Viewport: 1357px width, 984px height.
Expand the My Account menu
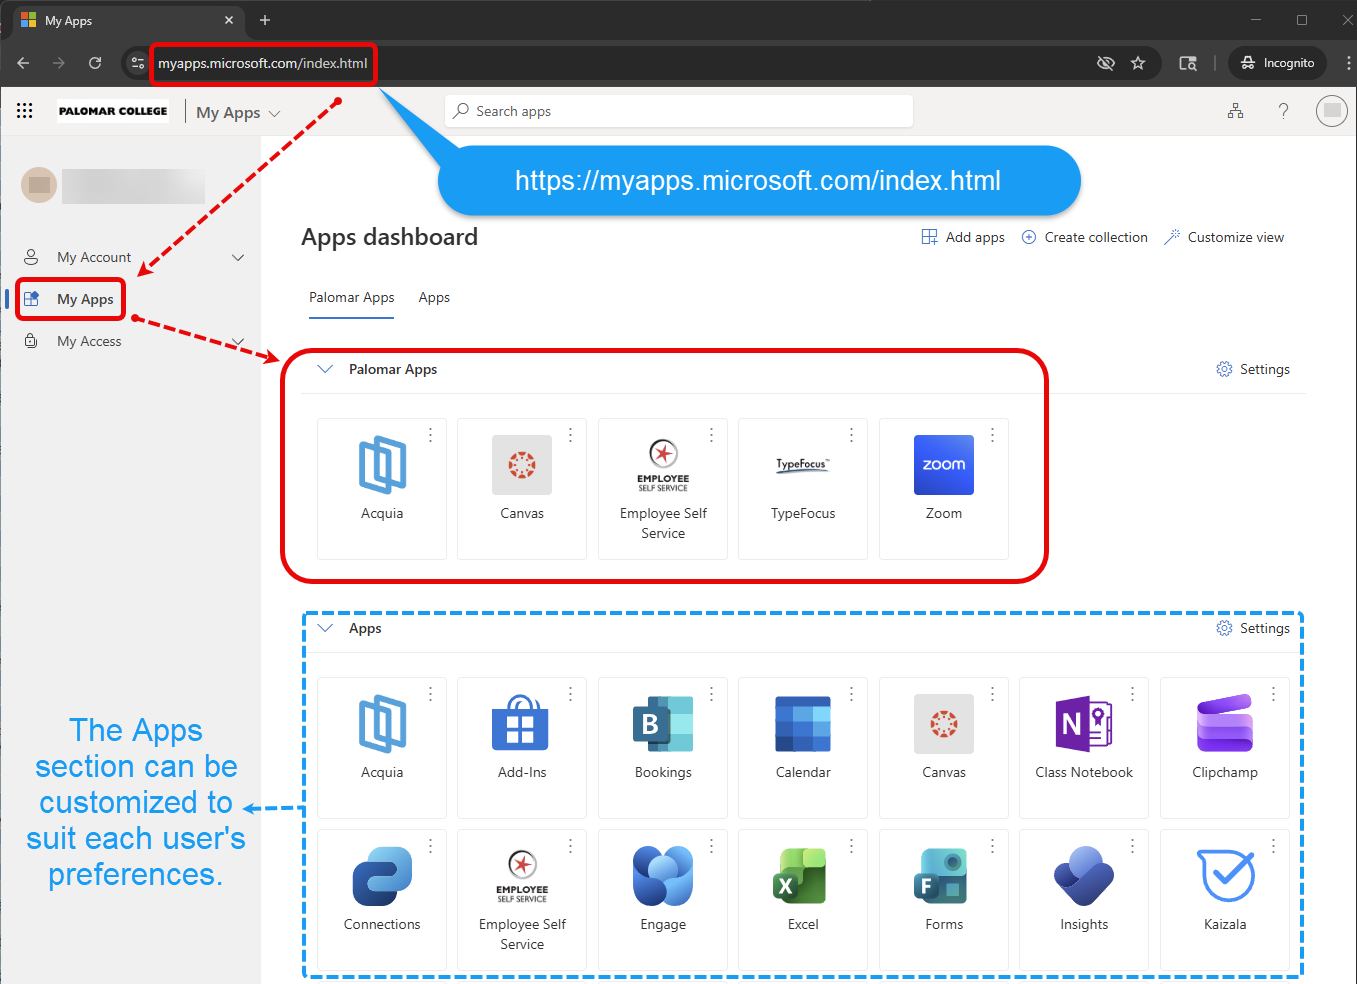click(x=238, y=258)
